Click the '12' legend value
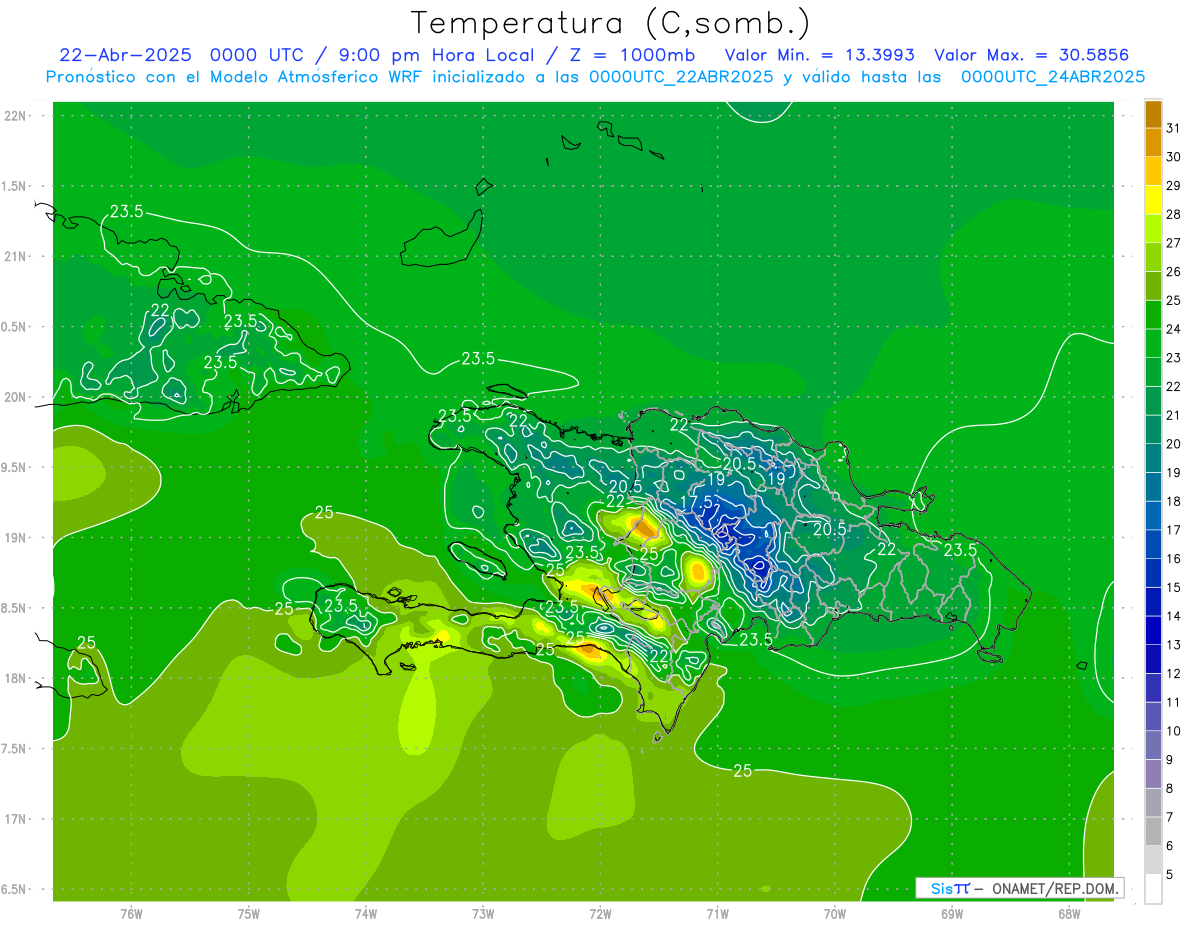This screenshot has height=927, width=1200. [1173, 673]
